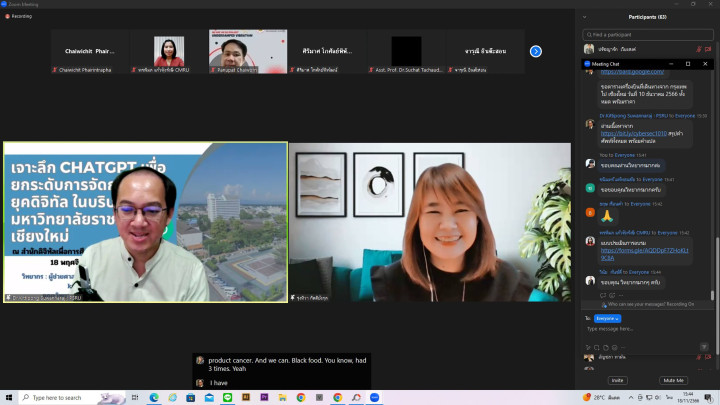Select the woman in red video thumbnail
Viewport: 720px width, 405px height.
click(x=169, y=51)
